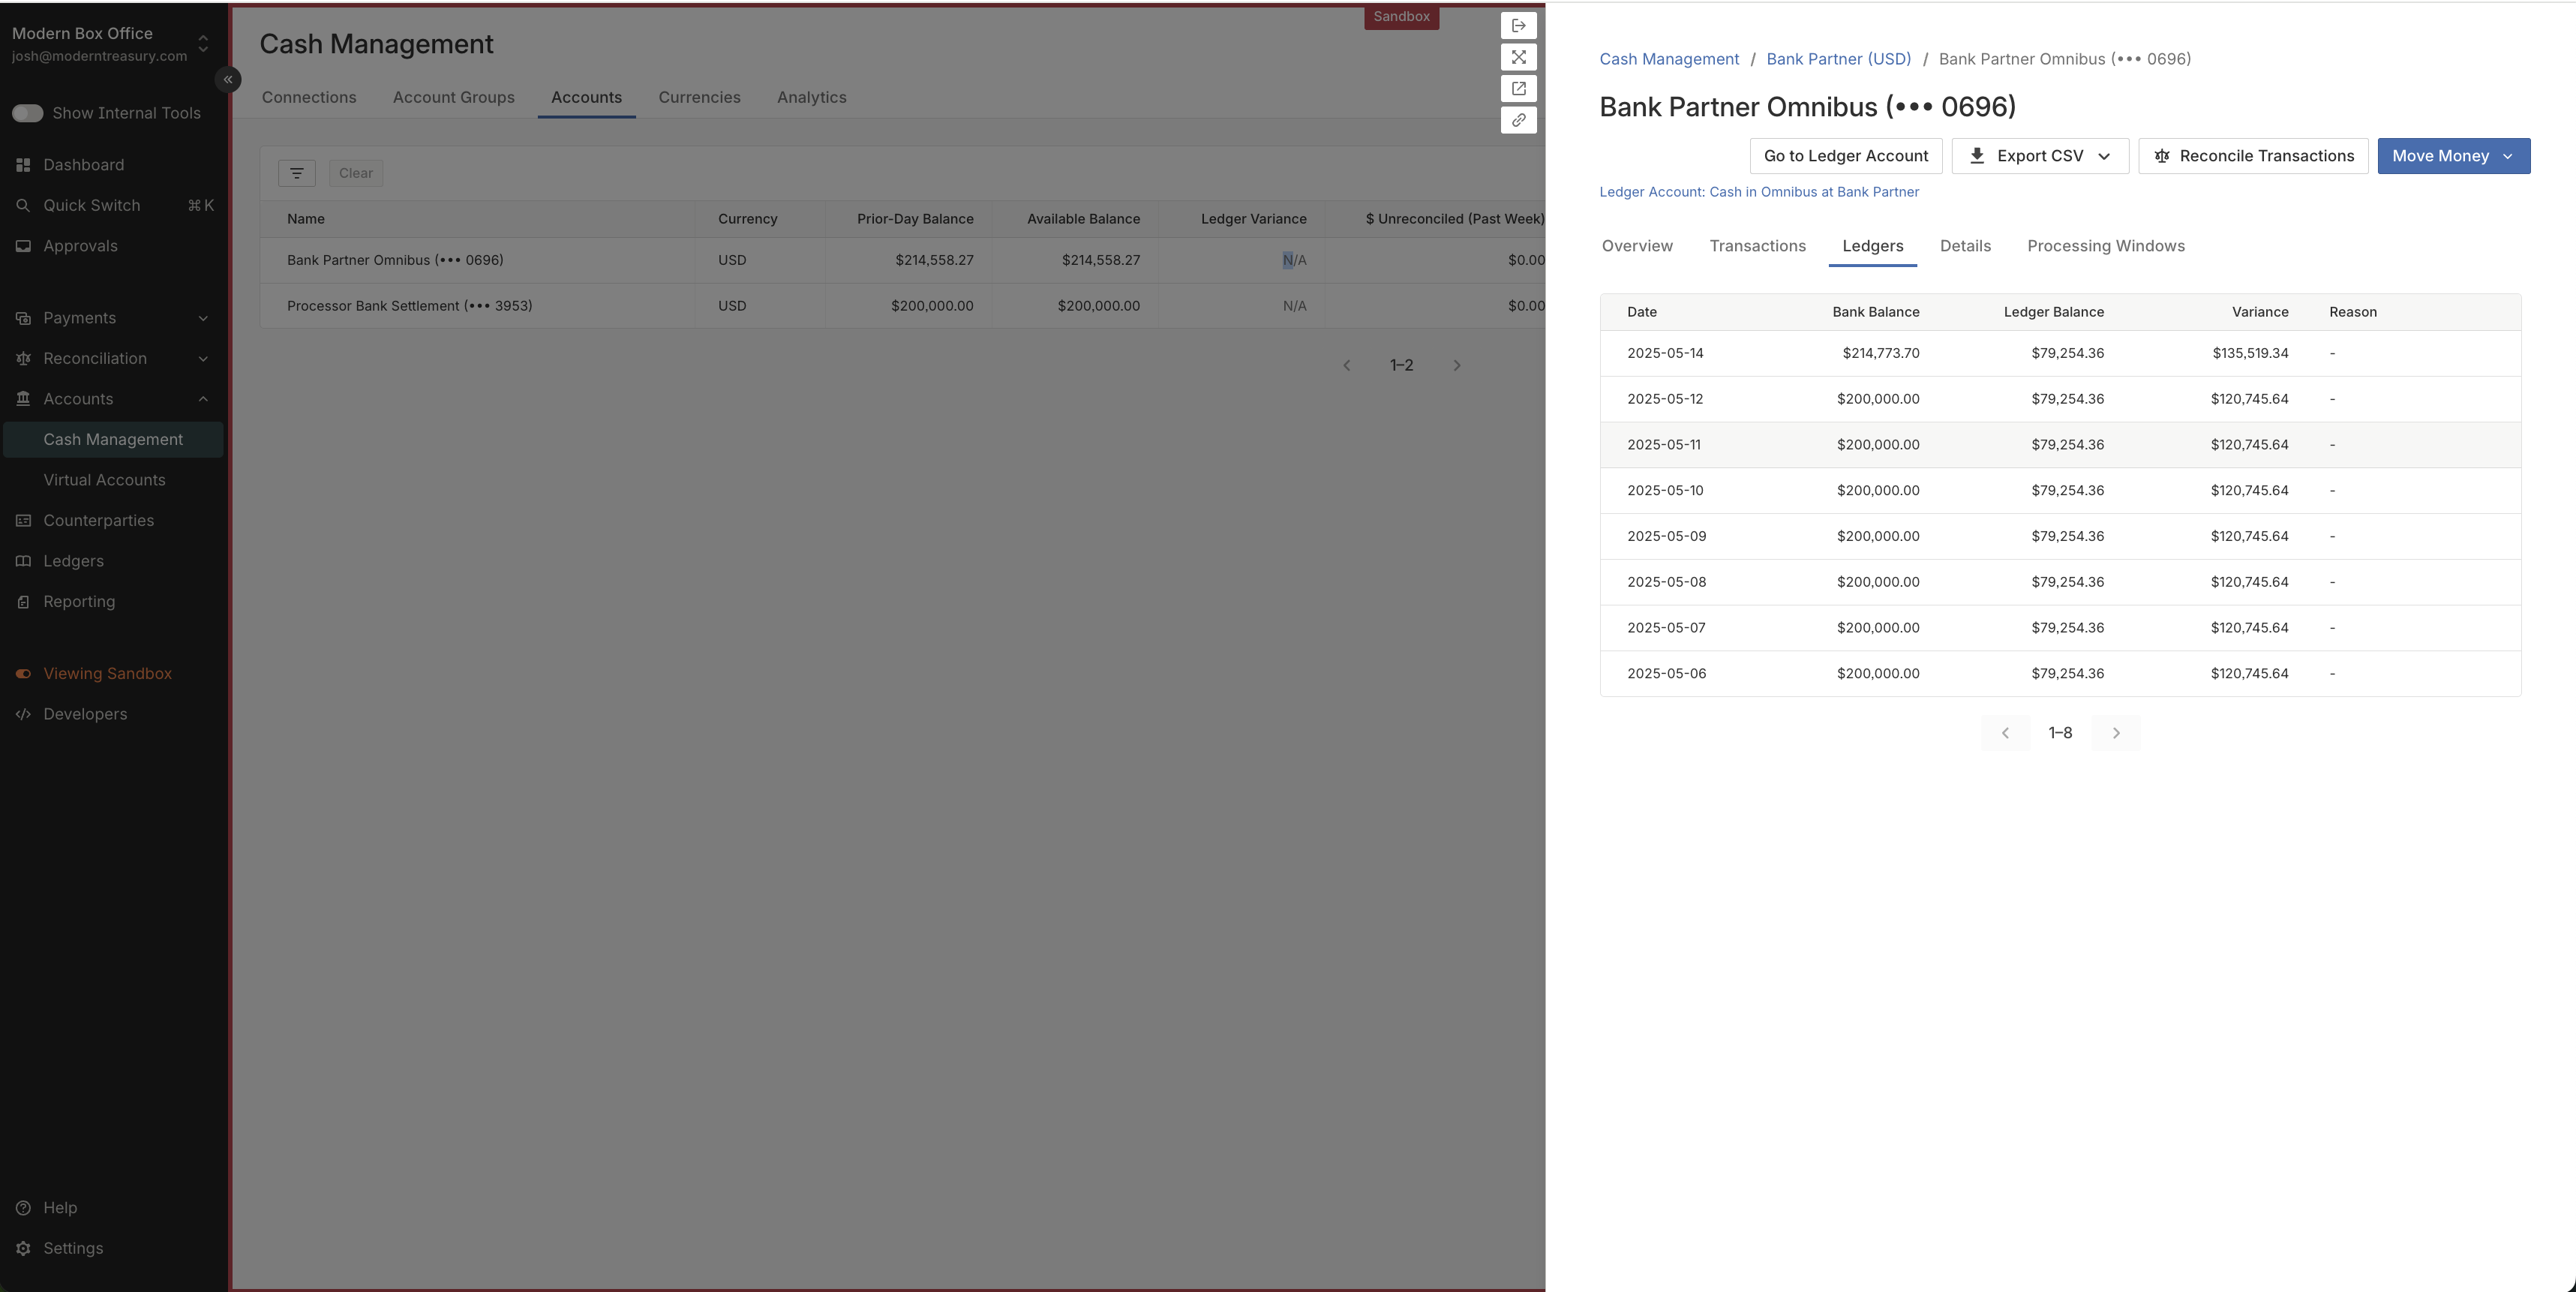Select the 2025-05-14 ledger row date
Image resolution: width=2576 pixels, height=1292 pixels.
[x=1665, y=353]
